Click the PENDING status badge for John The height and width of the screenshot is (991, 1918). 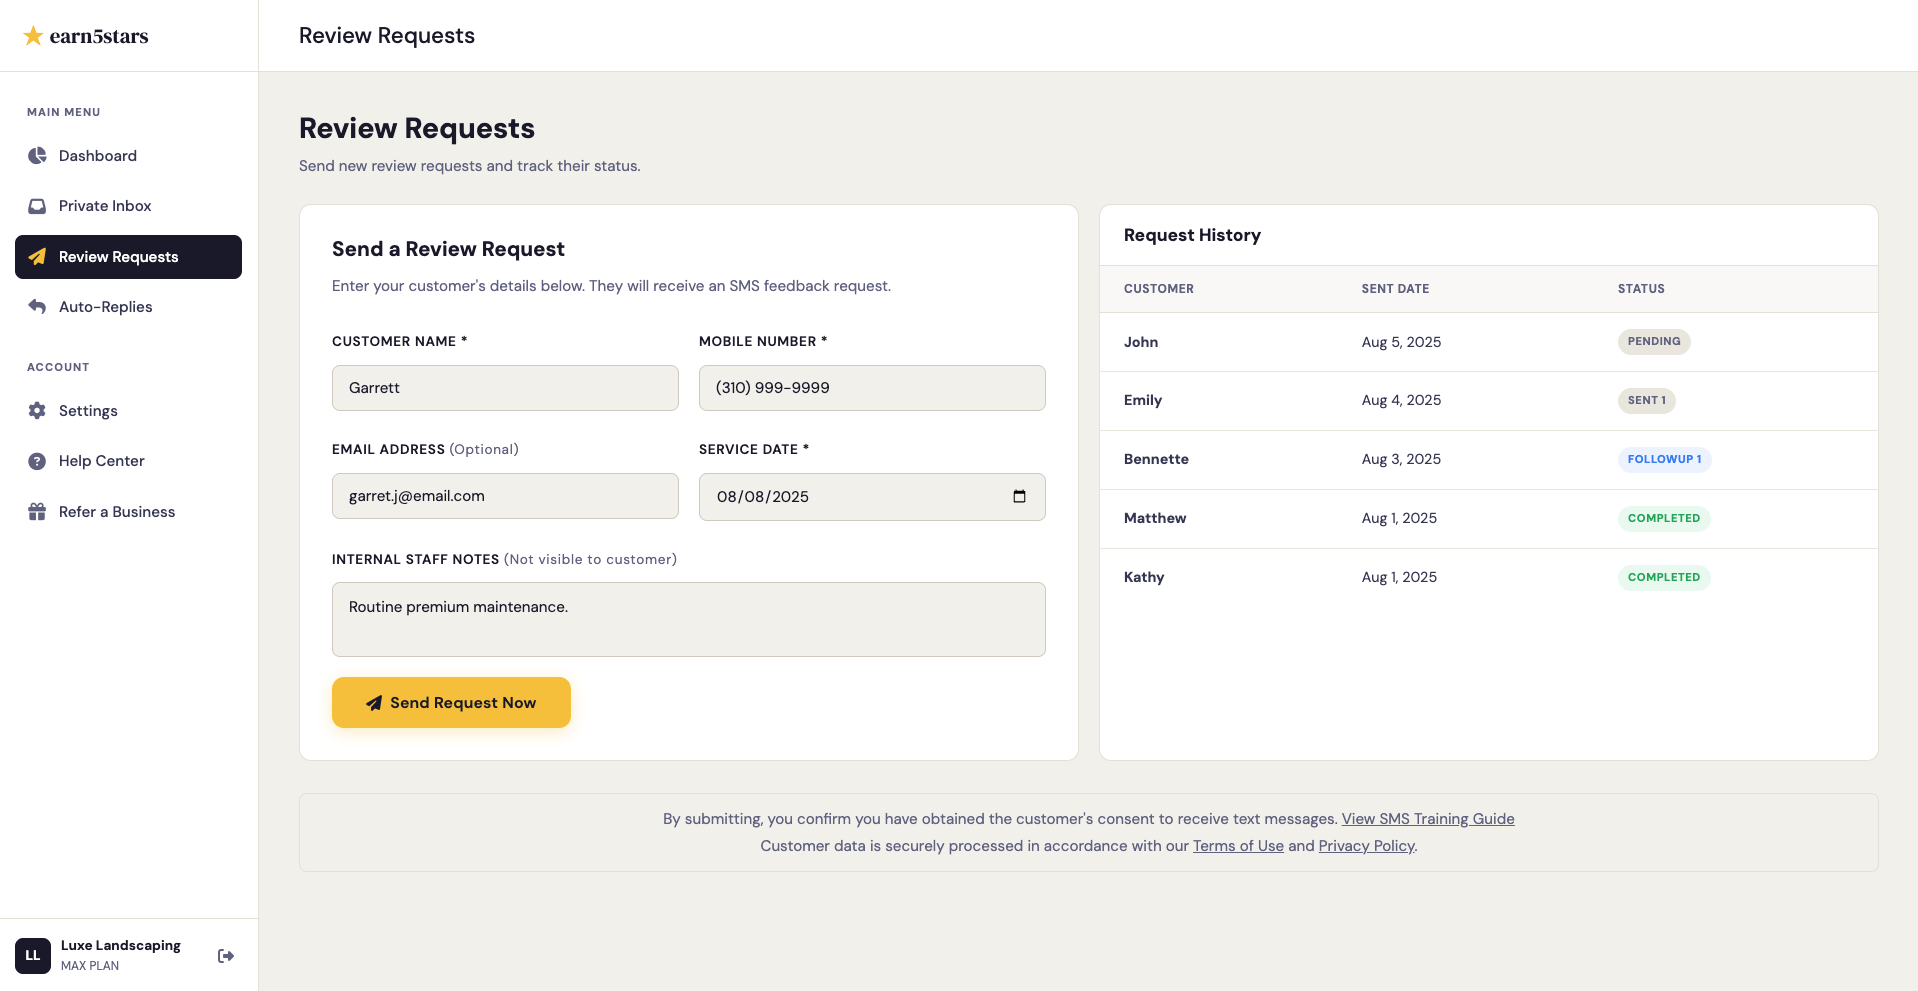(x=1653, y=341)
